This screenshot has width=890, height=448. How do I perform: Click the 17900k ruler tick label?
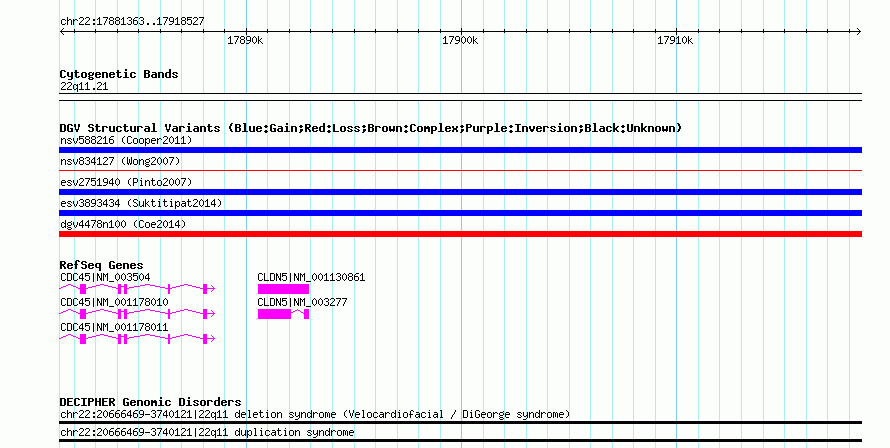point(460,40)
